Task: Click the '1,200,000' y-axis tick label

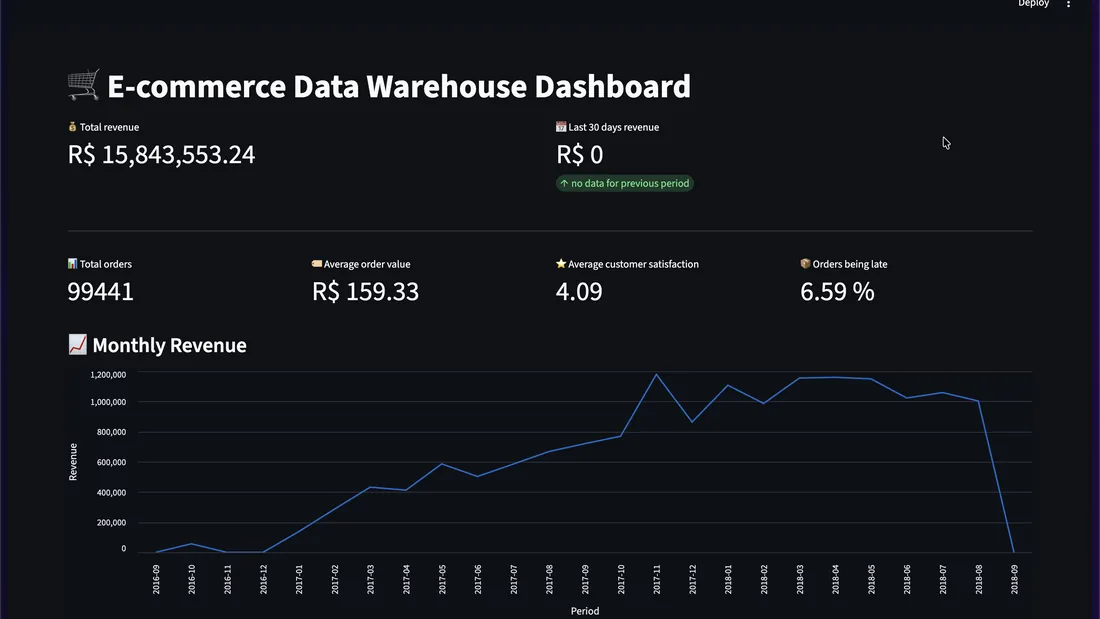Action: pyautogui.click(x=108, y=375)
